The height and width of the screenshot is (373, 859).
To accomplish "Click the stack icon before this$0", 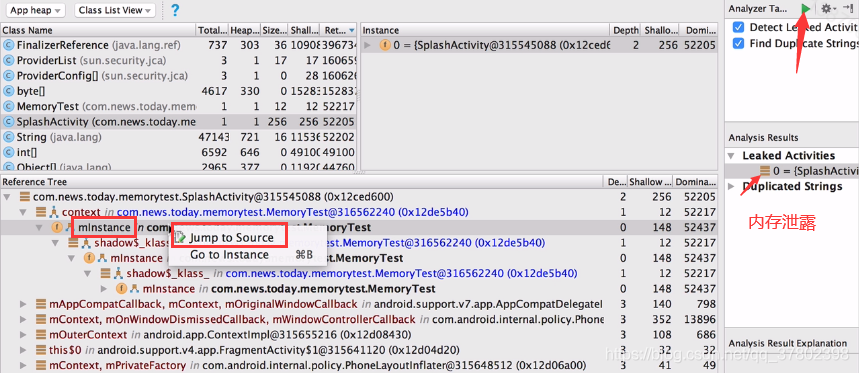I will [x=41, y=349].
